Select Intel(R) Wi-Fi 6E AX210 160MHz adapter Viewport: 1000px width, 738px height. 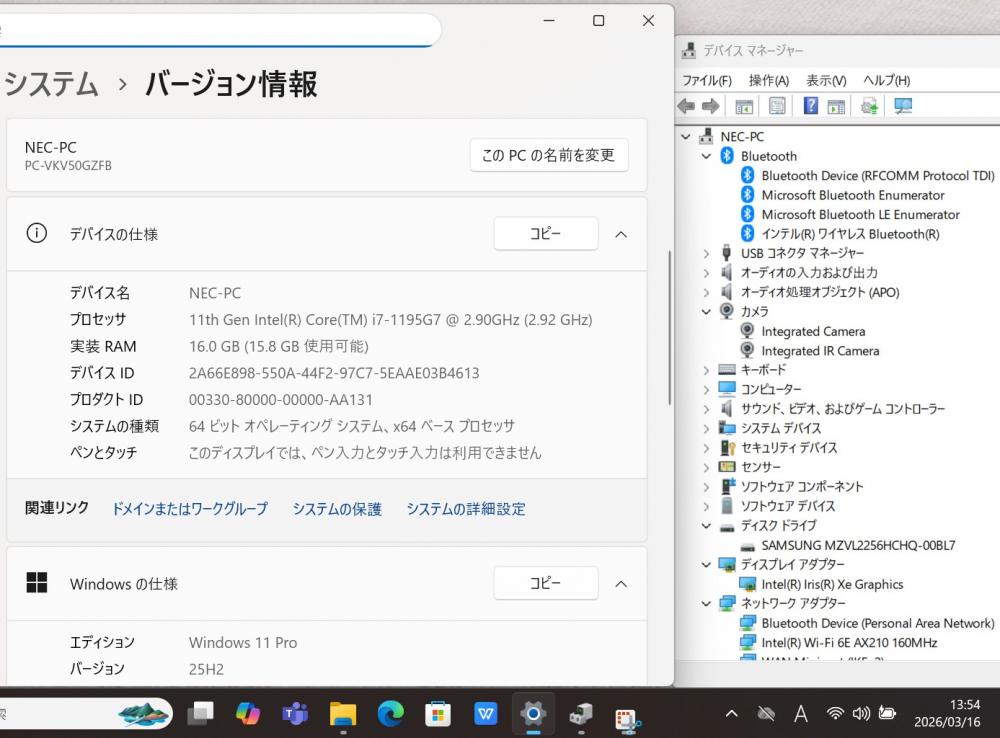(x=848, y=643)
